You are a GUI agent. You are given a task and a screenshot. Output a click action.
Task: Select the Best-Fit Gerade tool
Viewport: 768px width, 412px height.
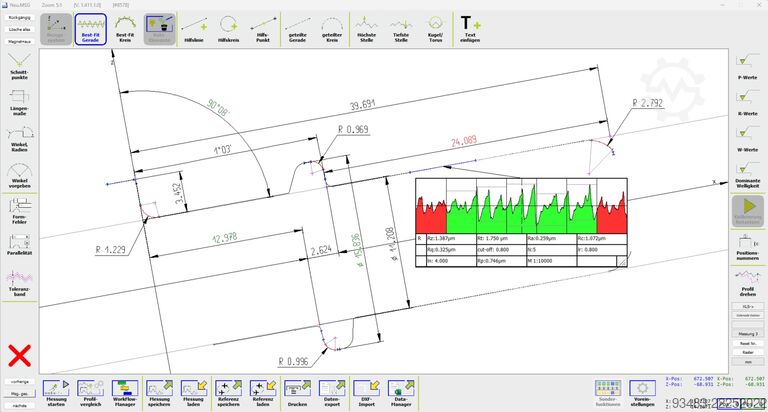tap(91, 29)
